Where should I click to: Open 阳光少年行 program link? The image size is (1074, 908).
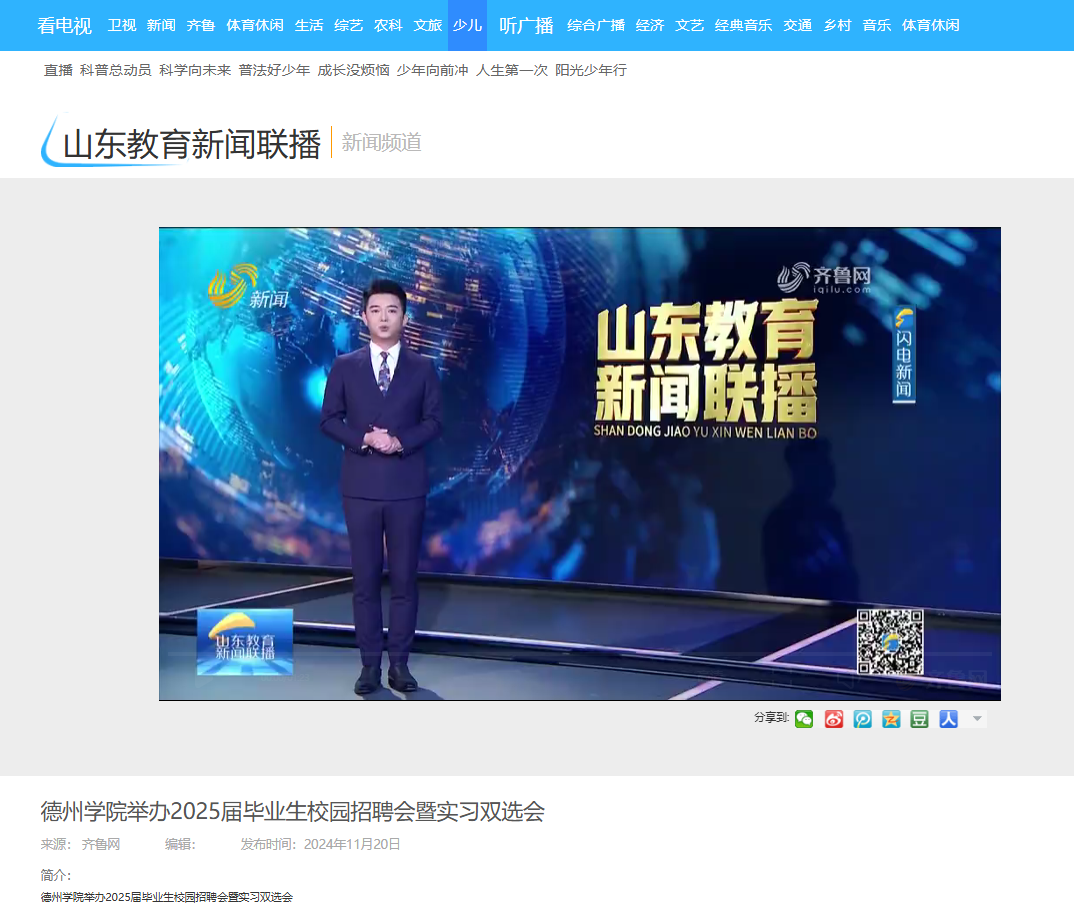[591, 70]
